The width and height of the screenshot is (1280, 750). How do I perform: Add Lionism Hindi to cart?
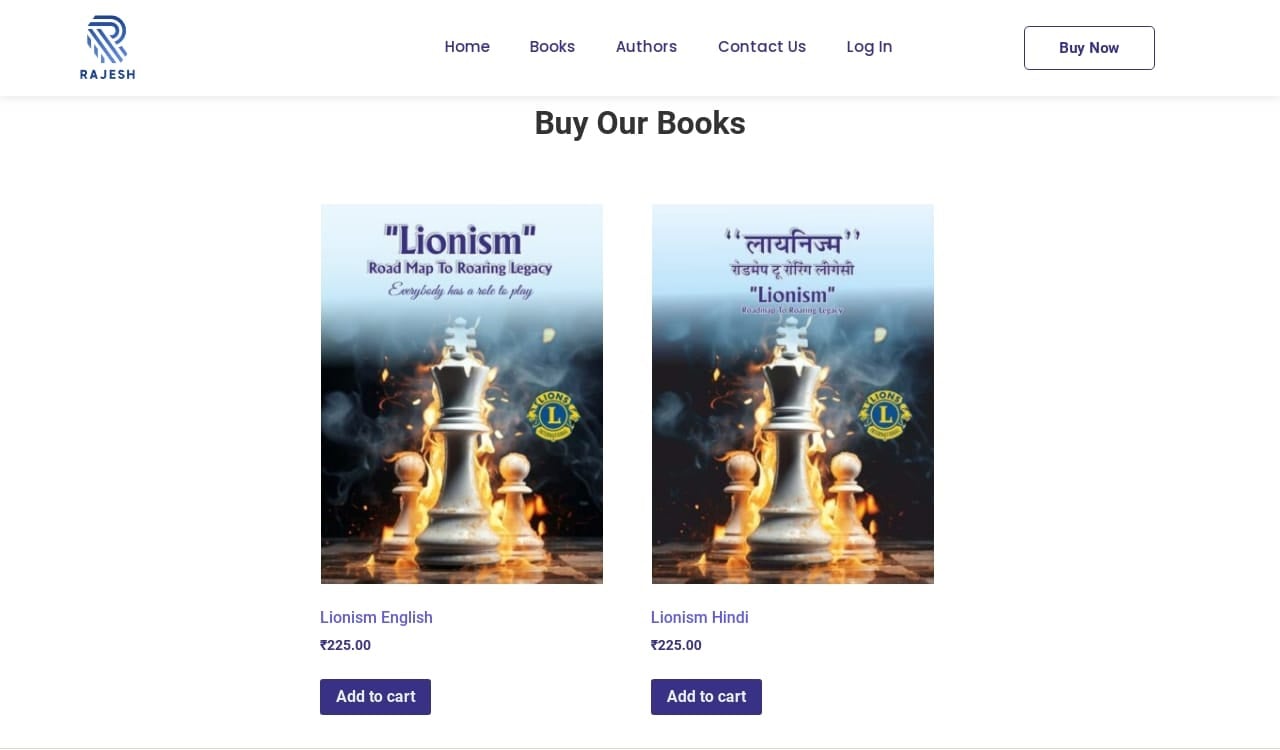pos(706,697)
